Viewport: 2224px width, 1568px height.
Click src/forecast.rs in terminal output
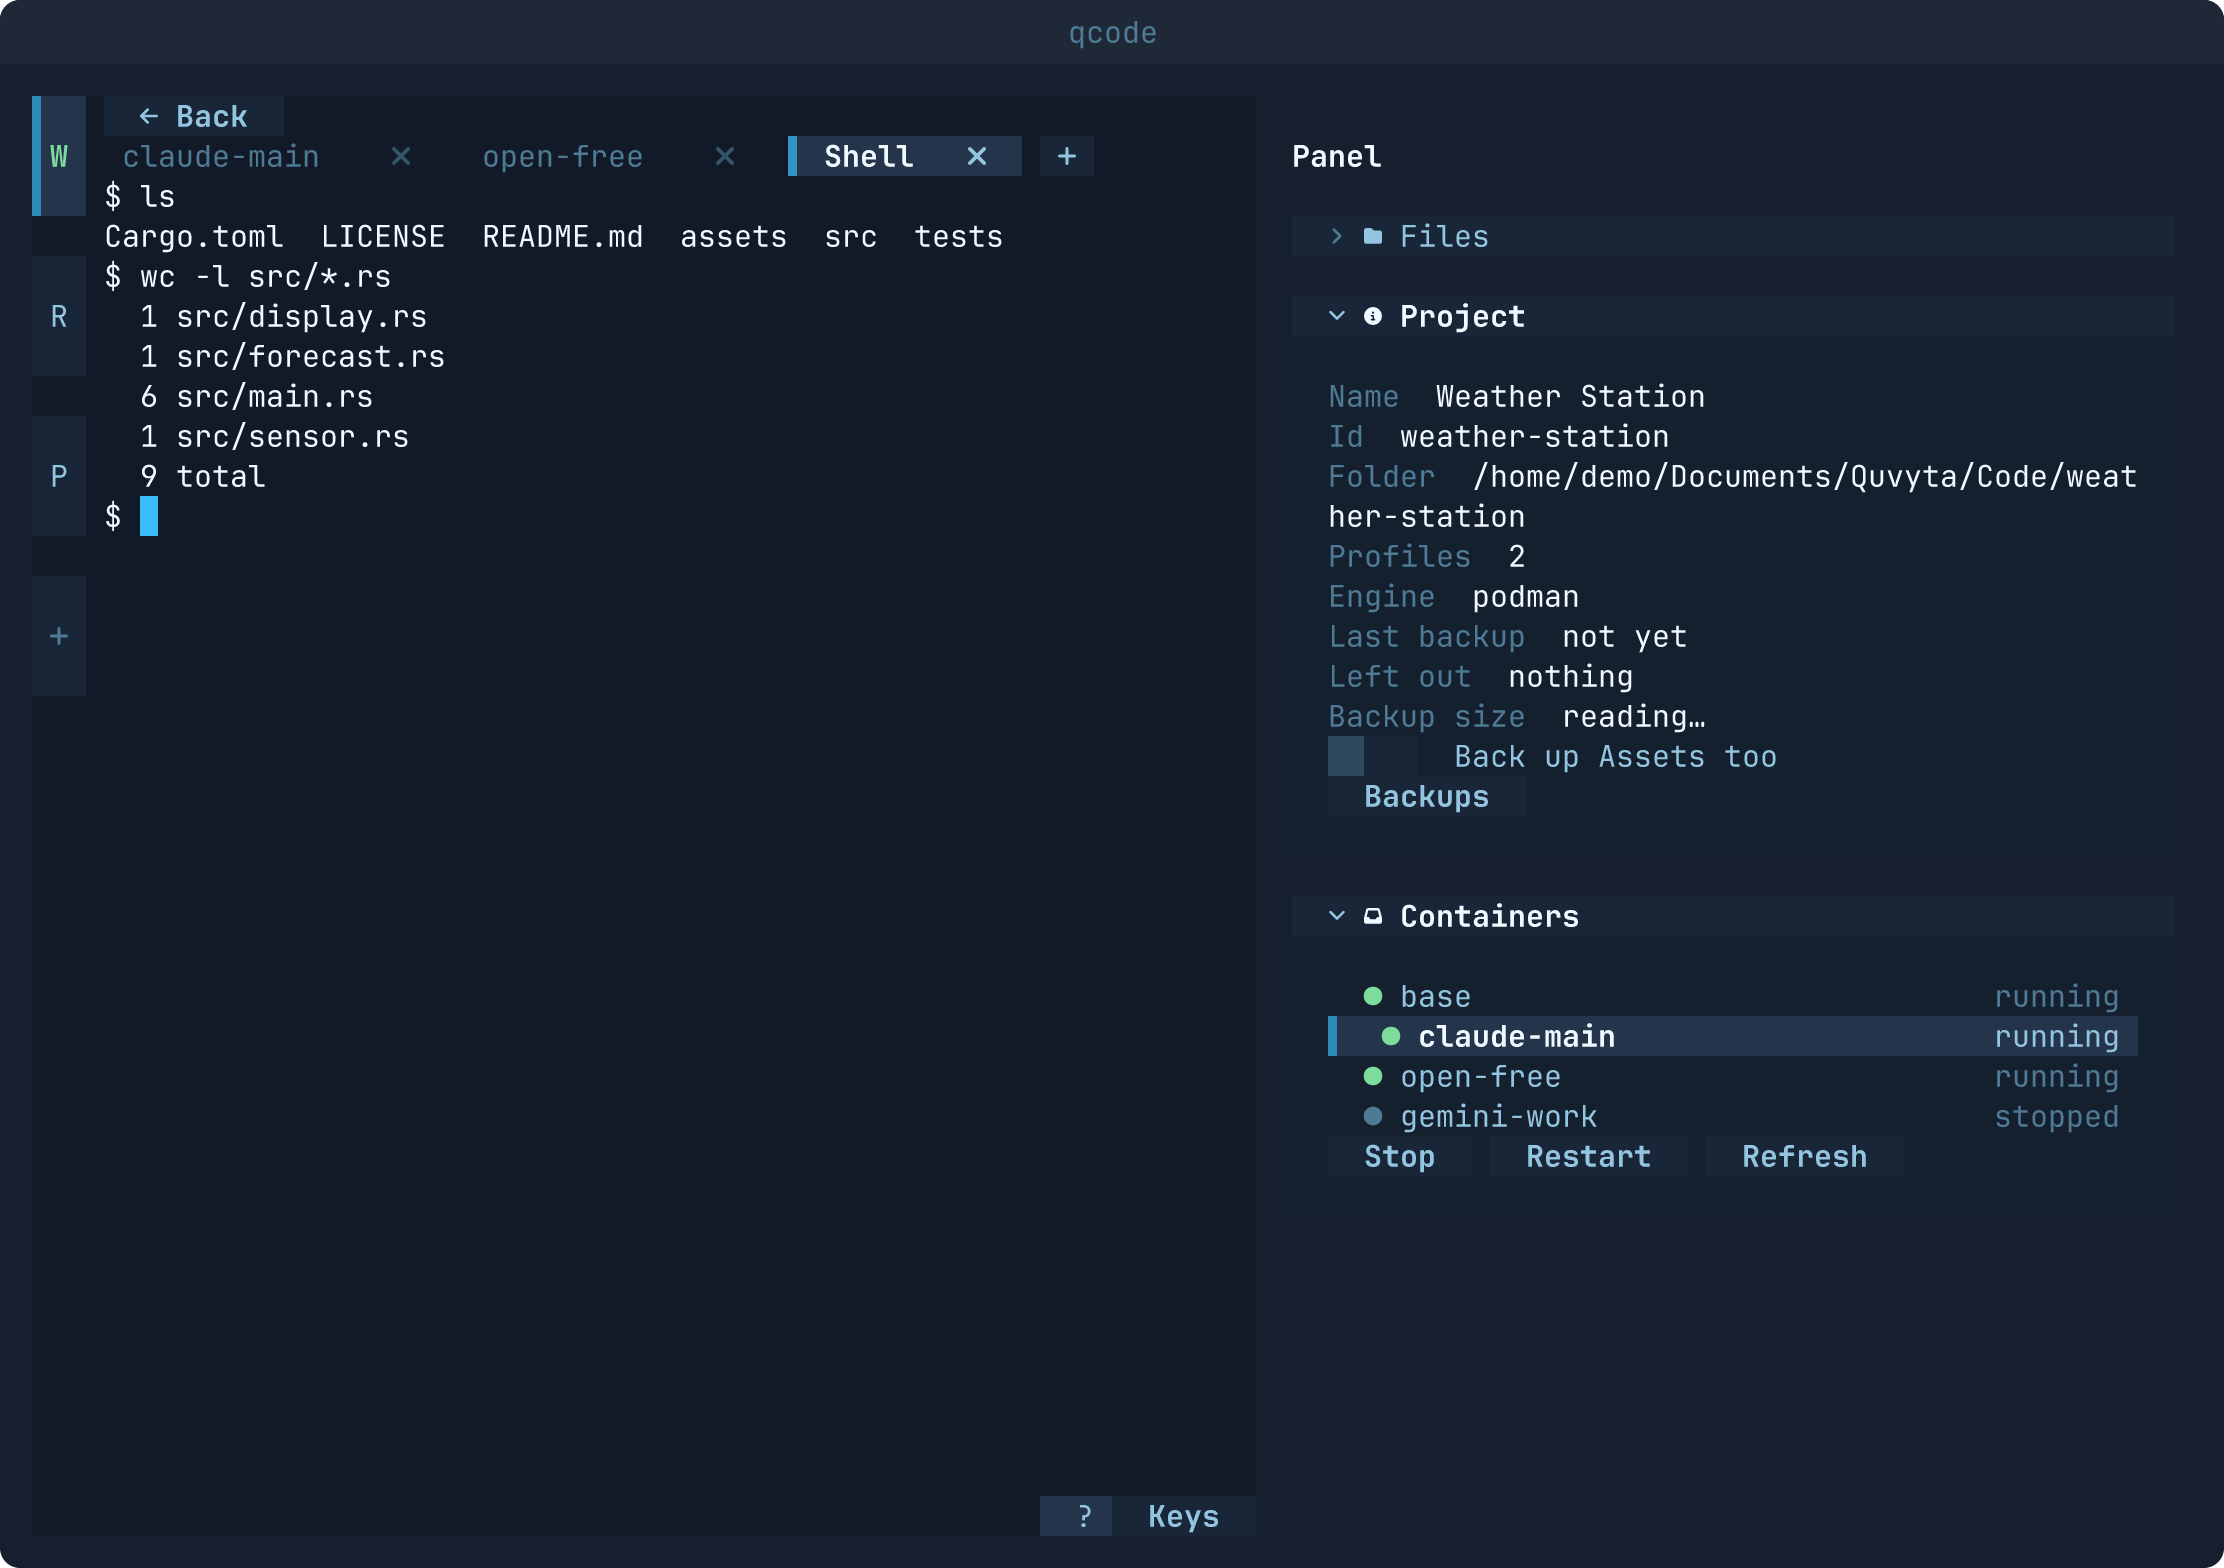pyautogui.click(x=311, y=356)
